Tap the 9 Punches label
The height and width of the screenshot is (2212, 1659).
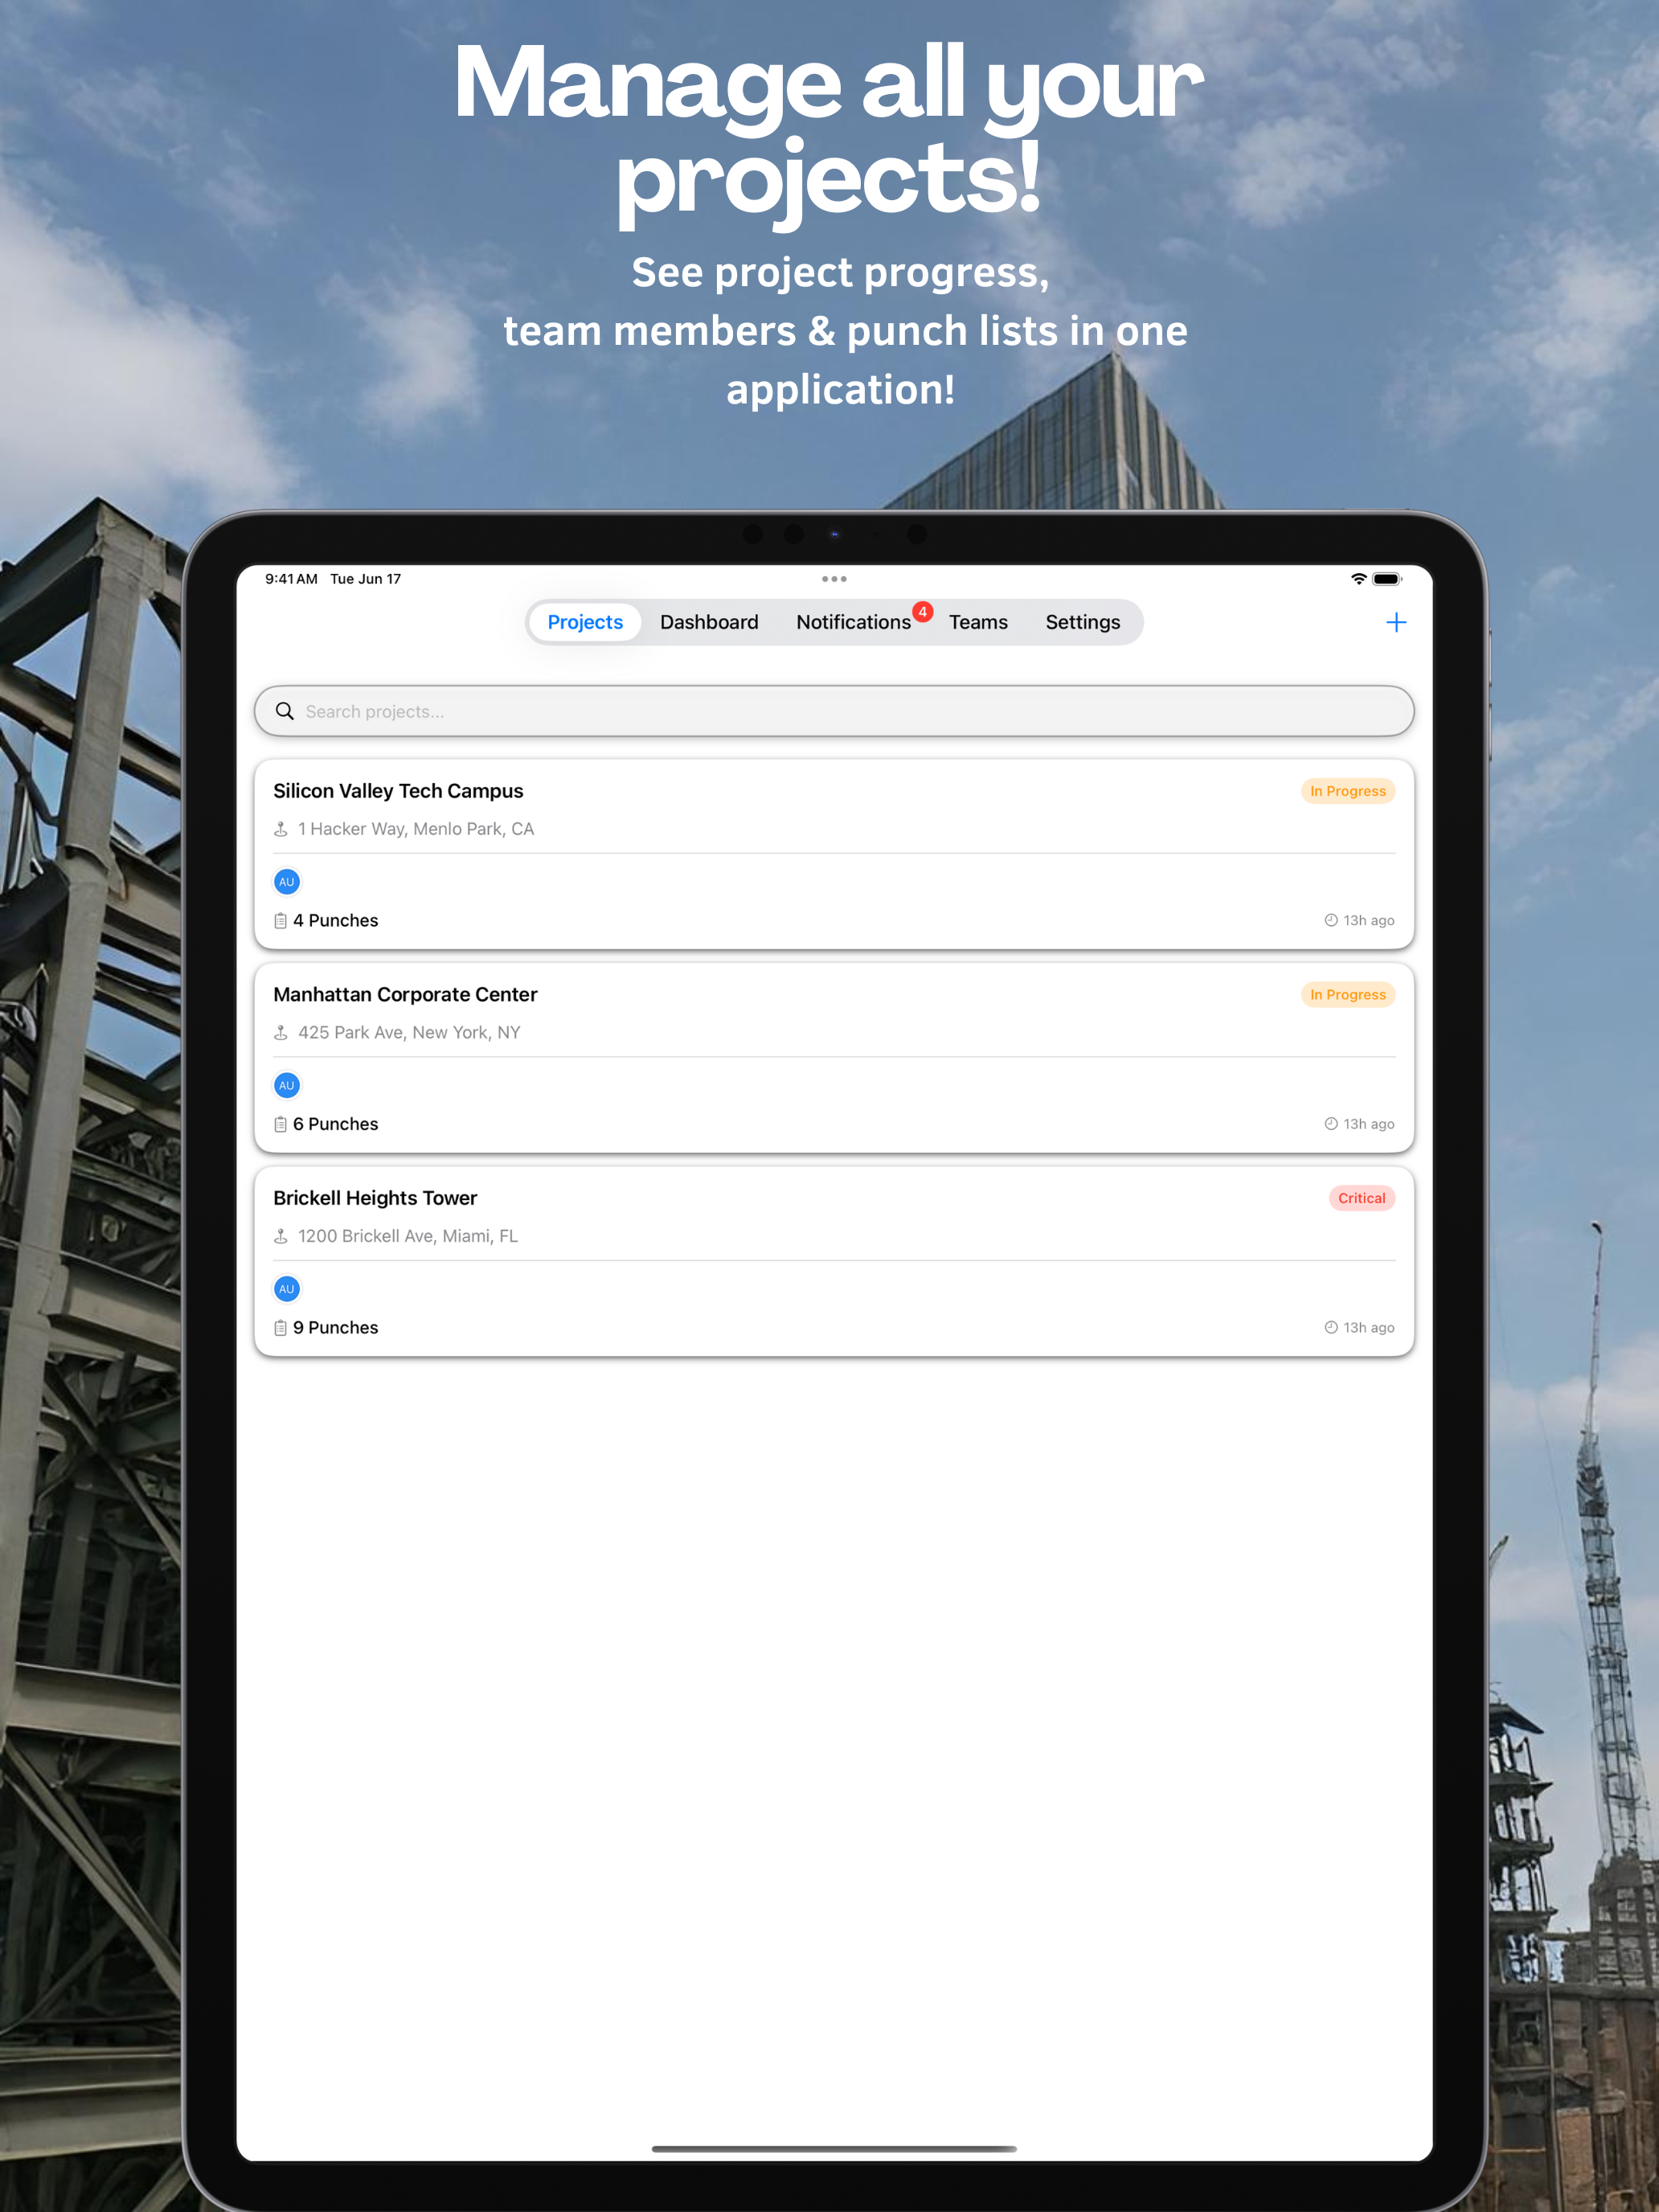point(336,1327)
